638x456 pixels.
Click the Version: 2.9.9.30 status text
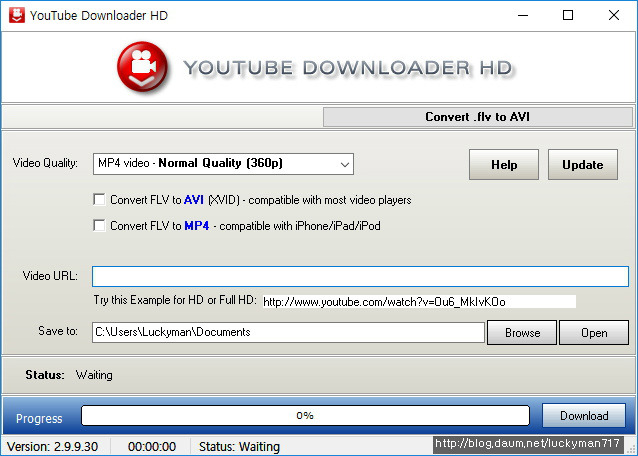(x=52, y=446)
